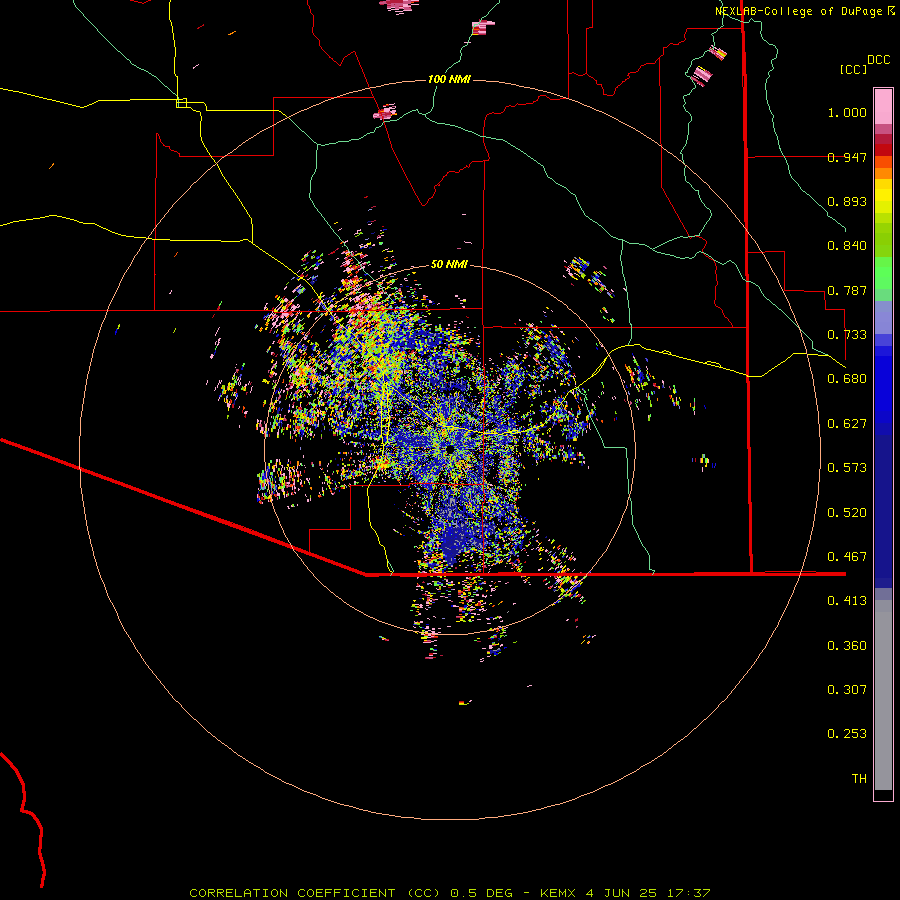This screenshot has height=900, width=900.
Task: Click the 0.520 value on color scale
Action: (x=847, y=513)
